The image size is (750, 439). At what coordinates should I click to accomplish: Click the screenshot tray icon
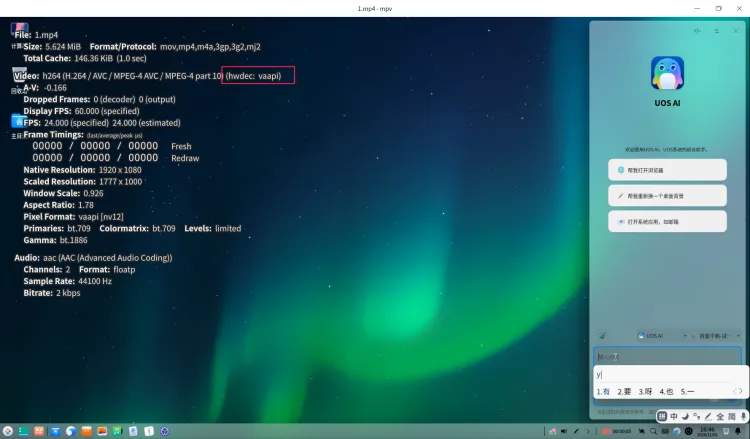coord(641,431)
